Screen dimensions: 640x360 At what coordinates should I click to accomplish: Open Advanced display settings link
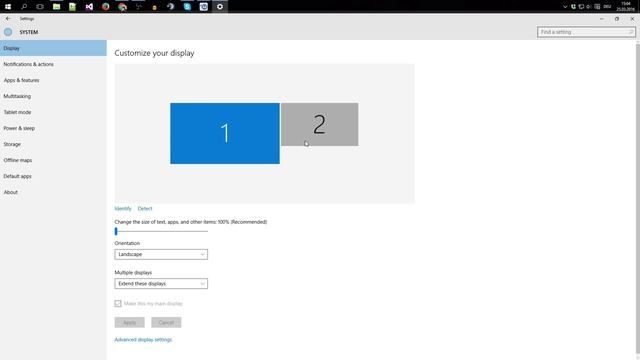tap(143, 340)
